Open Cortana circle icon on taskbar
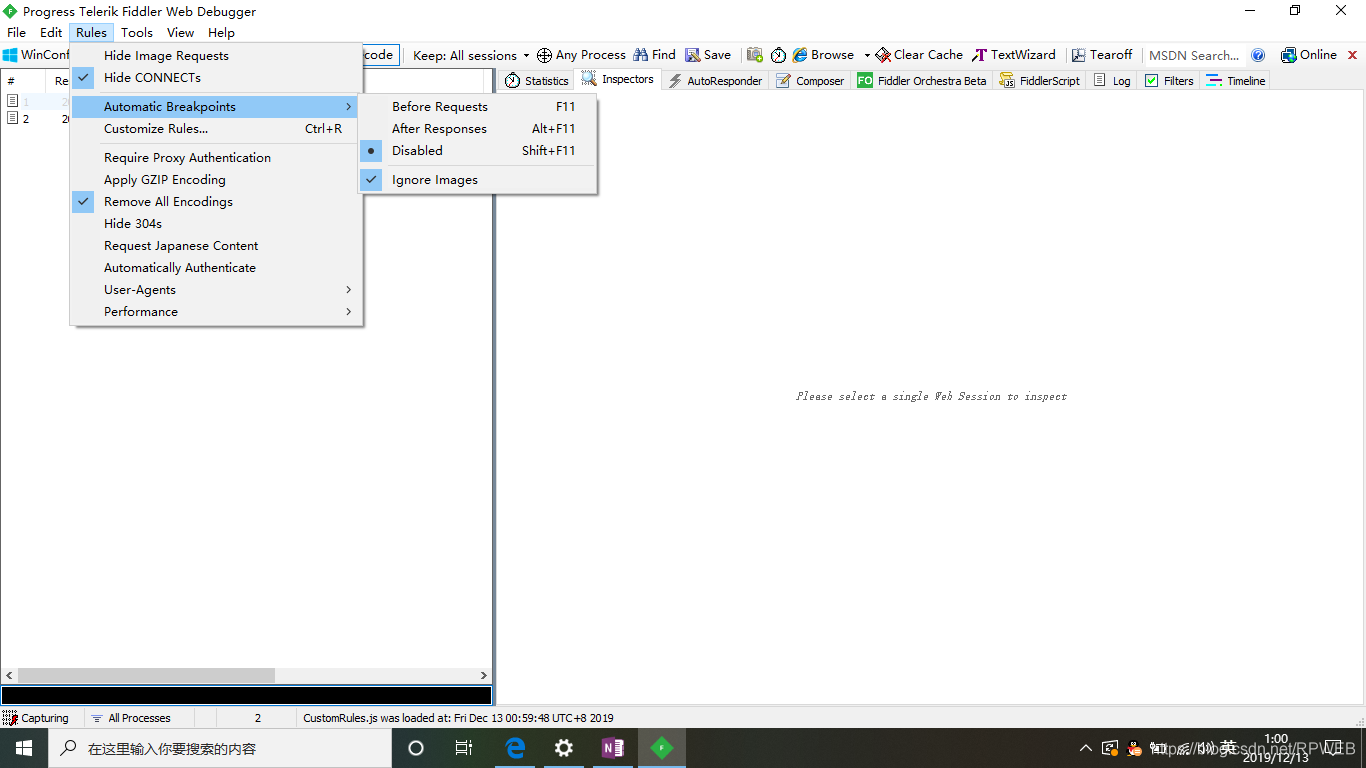This screenshot has height=768, width=1366. tap(416, 748)
